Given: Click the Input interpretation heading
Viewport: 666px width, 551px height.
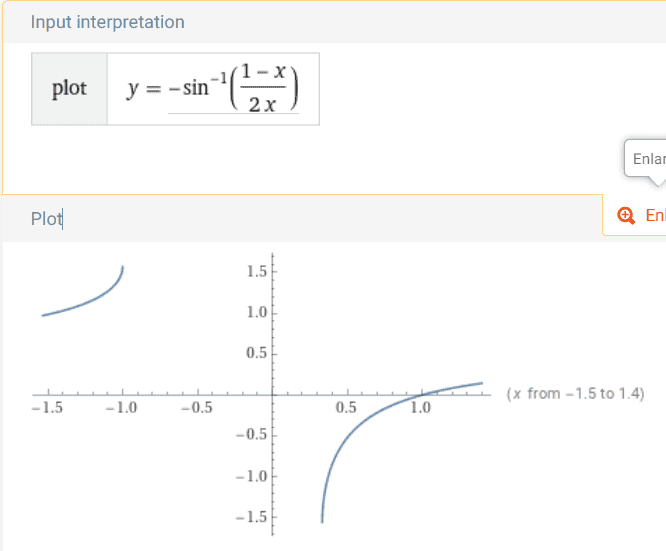Looking at the screenshot, I should [x=107, y=22].
